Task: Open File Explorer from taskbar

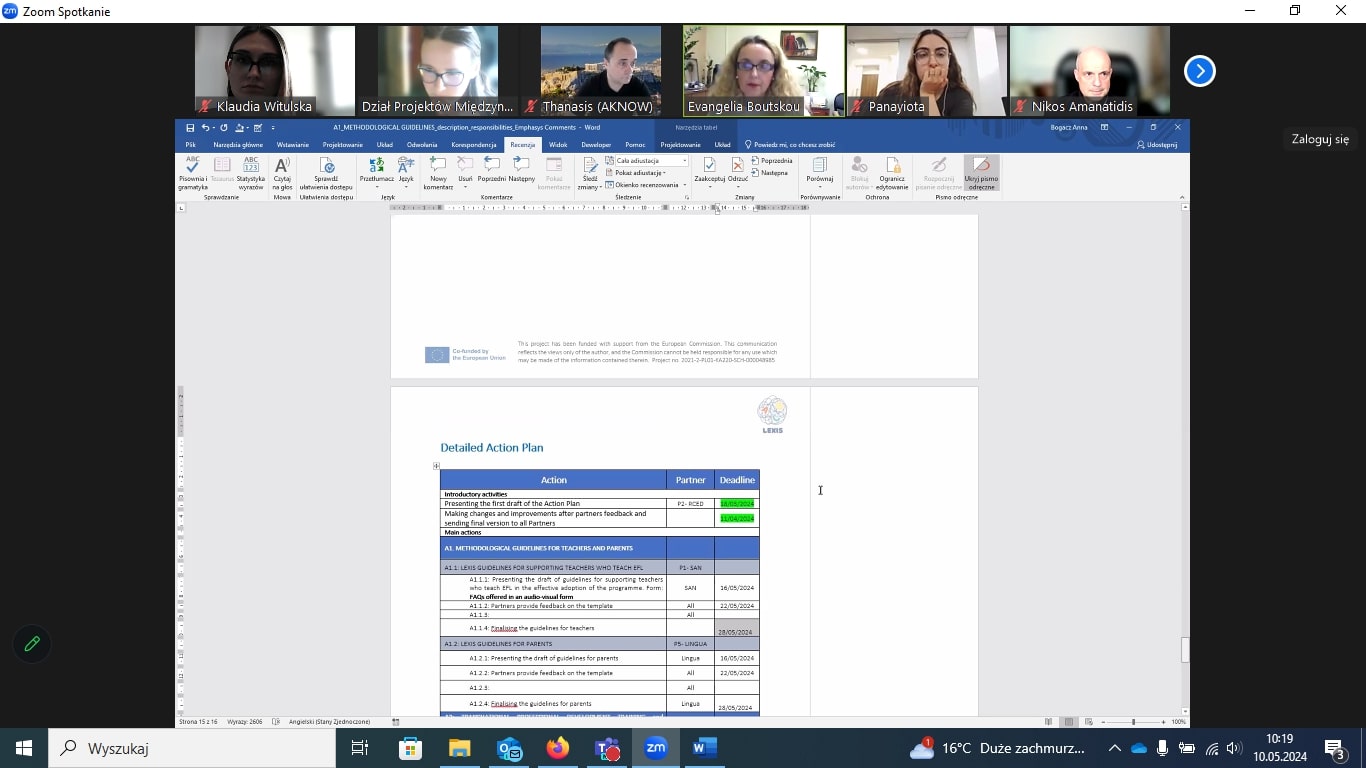Action: pos(459,748)
